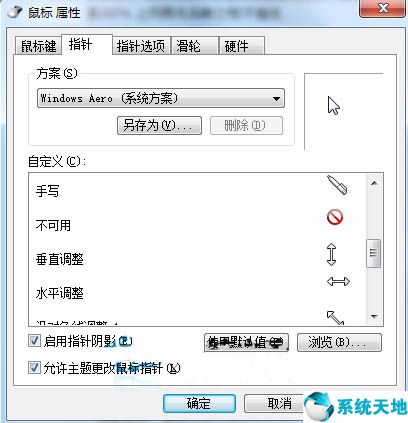Select the 手写 list entry
408x423 pixels.
tap(48, 191)
